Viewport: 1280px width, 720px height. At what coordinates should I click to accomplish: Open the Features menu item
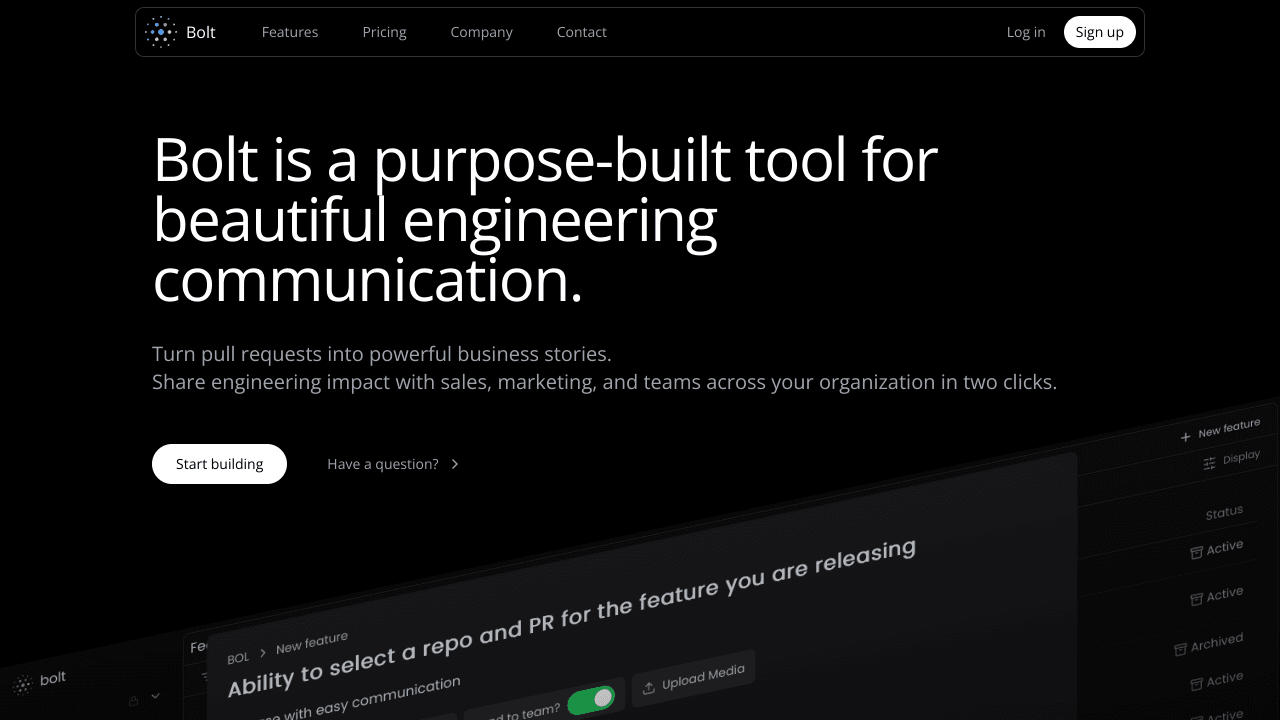[290, 32]
